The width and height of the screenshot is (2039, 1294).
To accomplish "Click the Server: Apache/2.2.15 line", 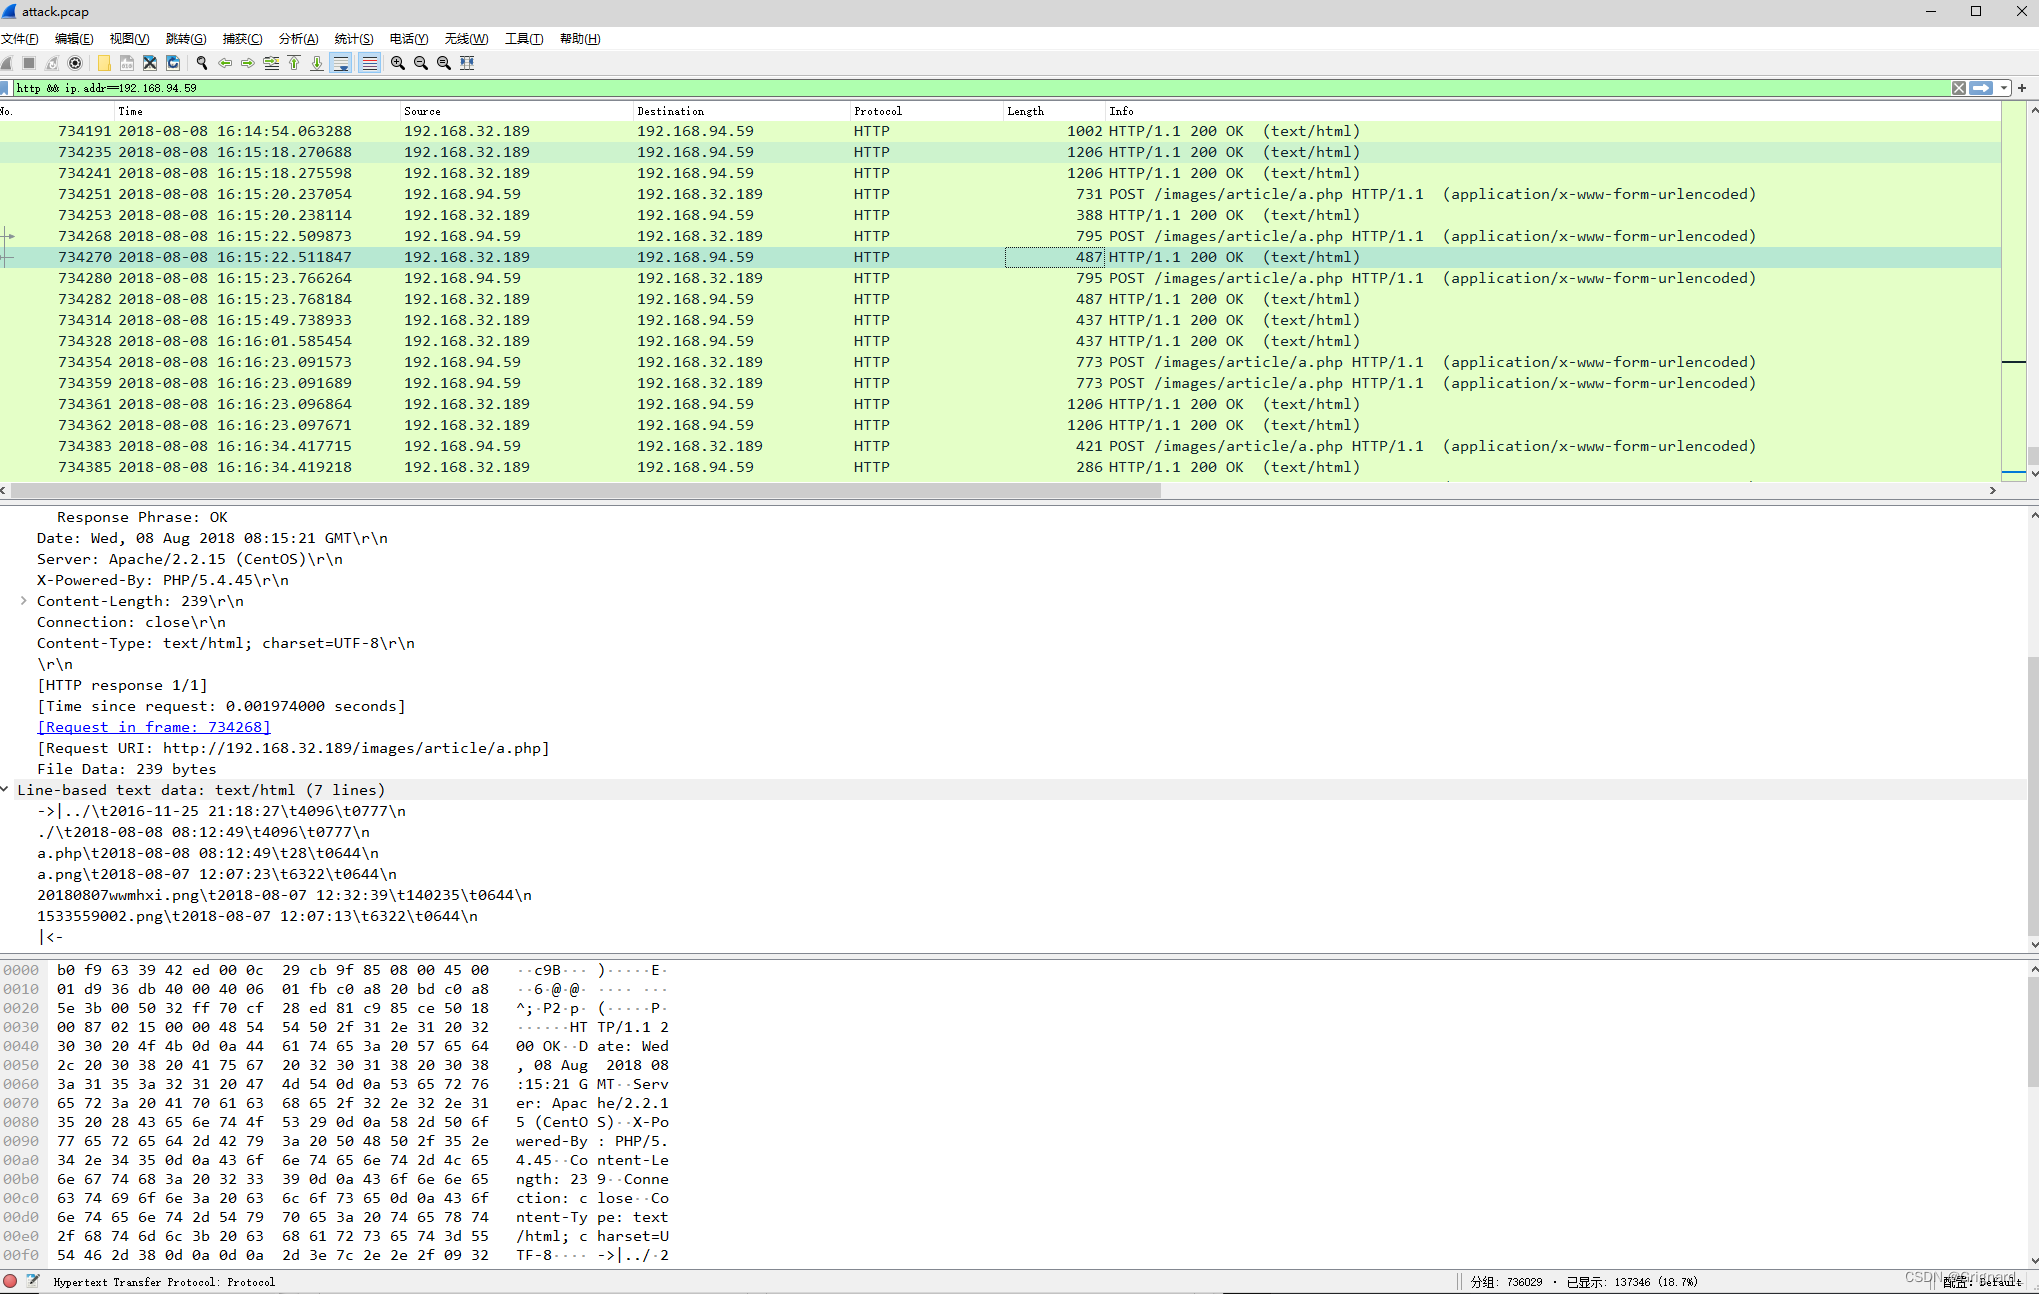I will 190,559.
